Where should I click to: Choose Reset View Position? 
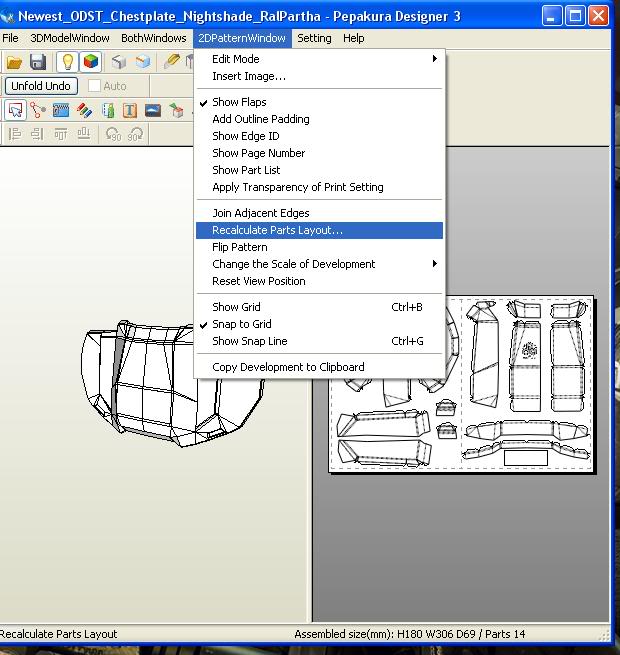pyautogui.click(x=319, y=281)
